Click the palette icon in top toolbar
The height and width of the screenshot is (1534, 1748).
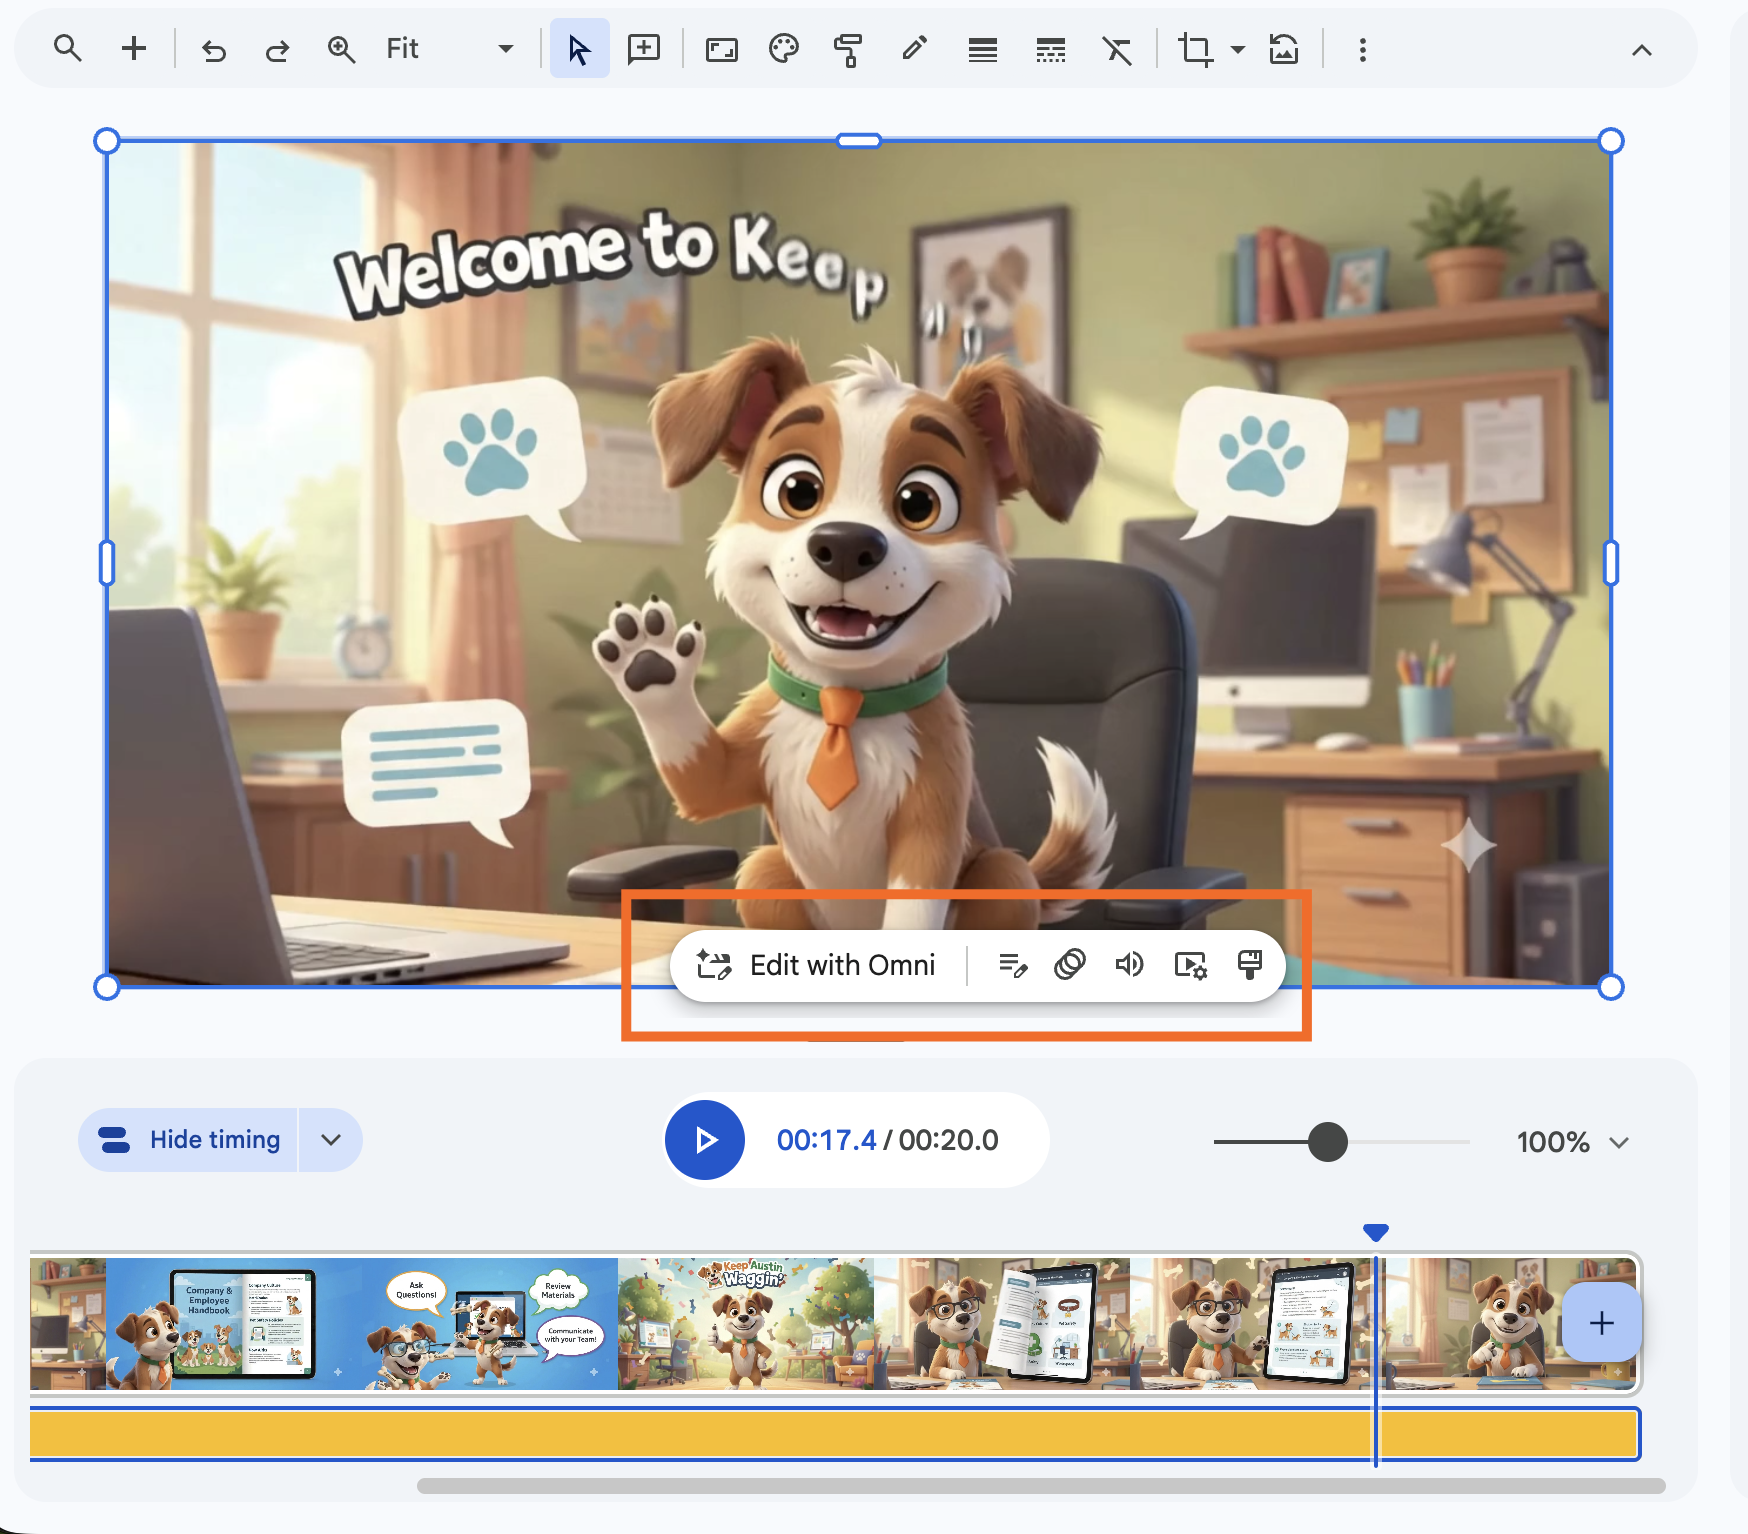tap(784, 48)
